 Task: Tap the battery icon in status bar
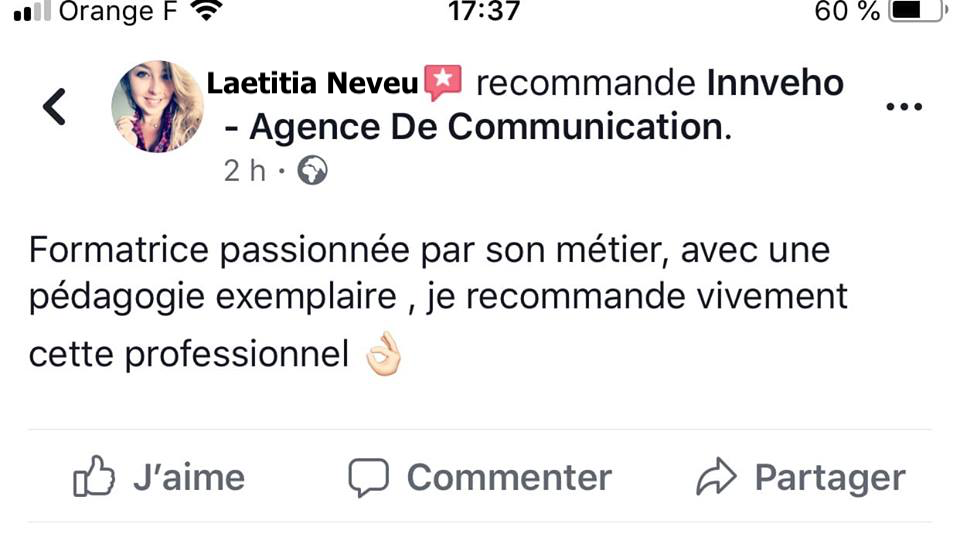[x=912, y=12]
